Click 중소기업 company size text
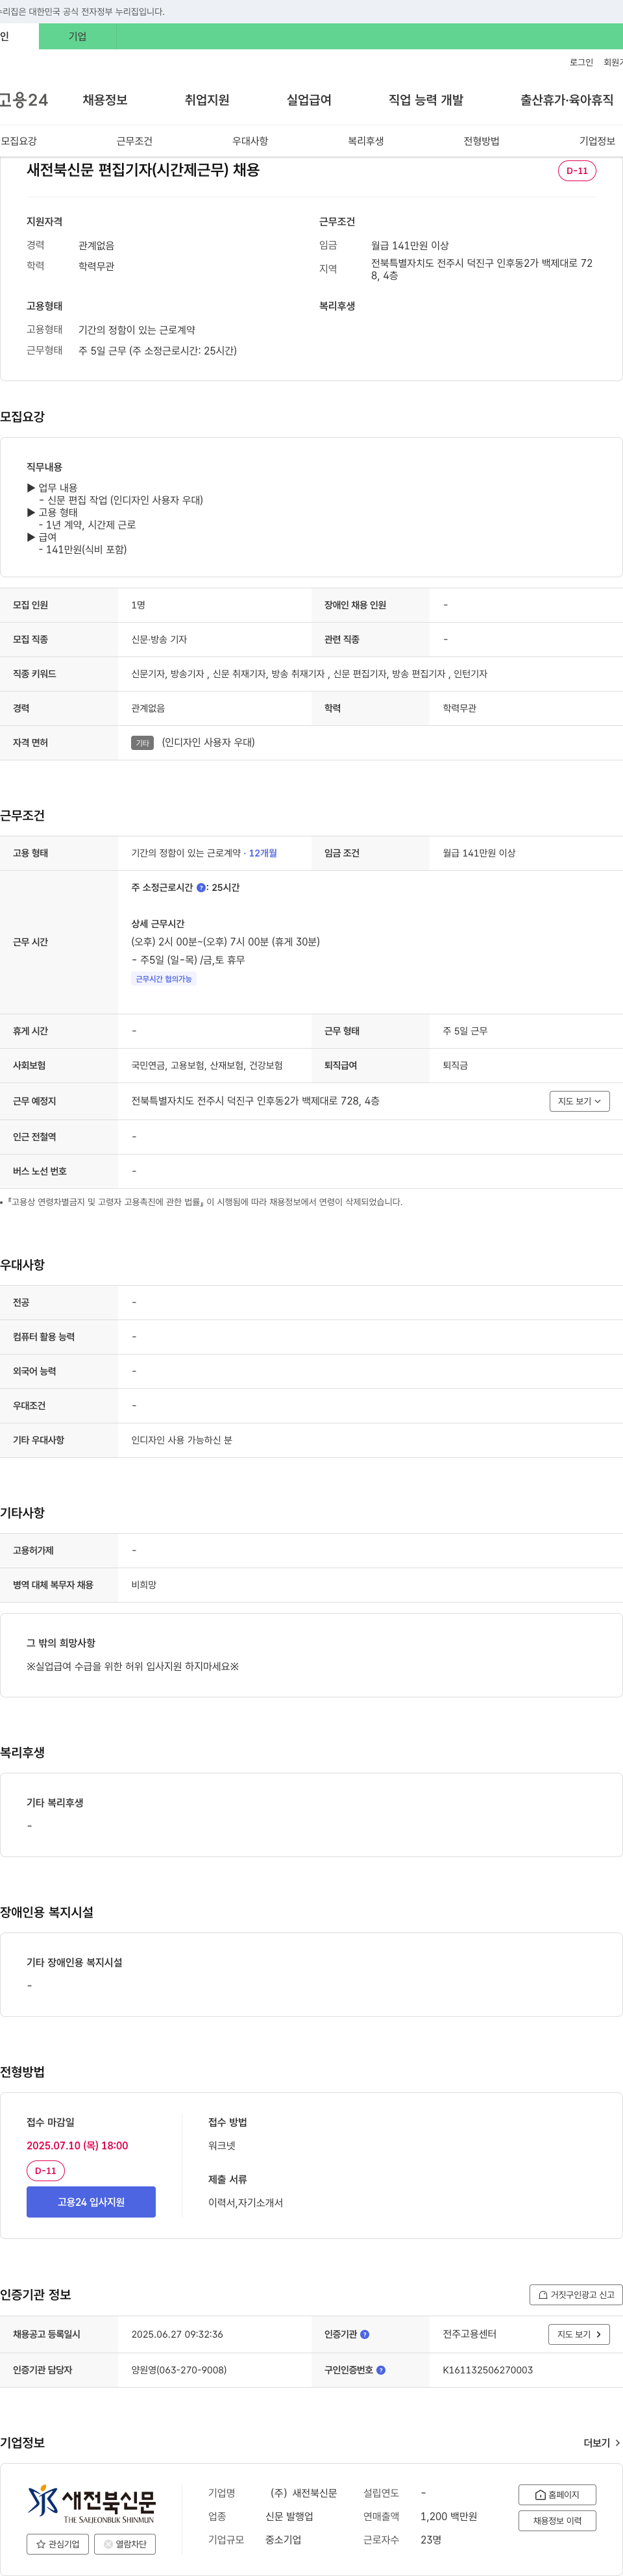The image size is (623, 2576). click(x=283, y=2540)
